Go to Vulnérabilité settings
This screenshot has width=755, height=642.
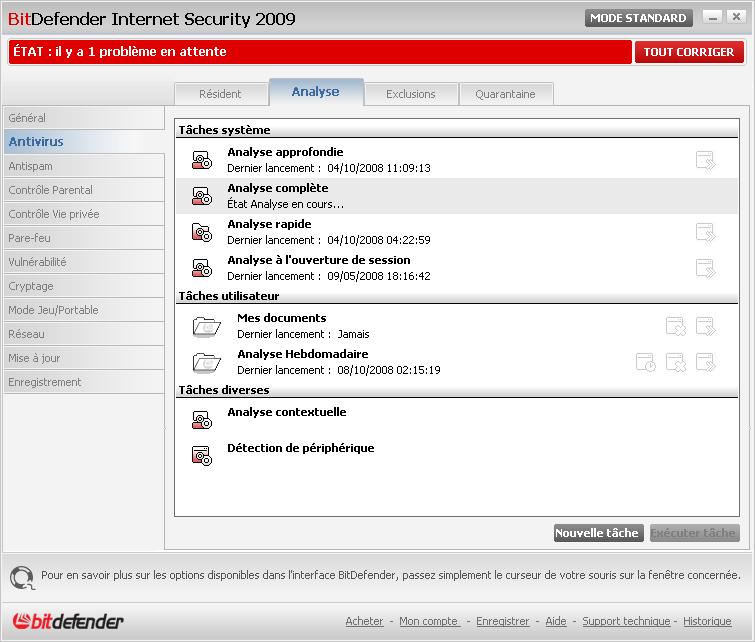click(84, 262)
